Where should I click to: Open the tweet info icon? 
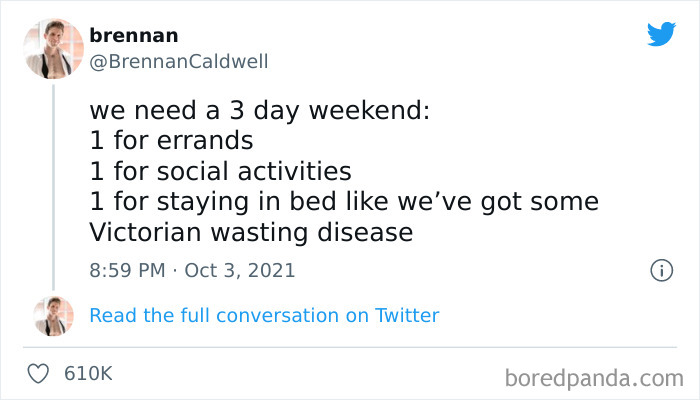tap(660, 270)
